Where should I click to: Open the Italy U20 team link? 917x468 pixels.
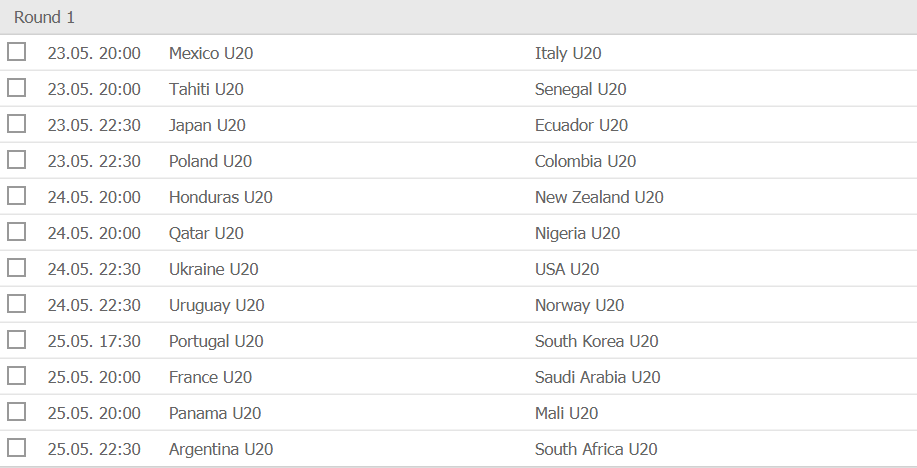pyautogui.click(x=568, y=53)
